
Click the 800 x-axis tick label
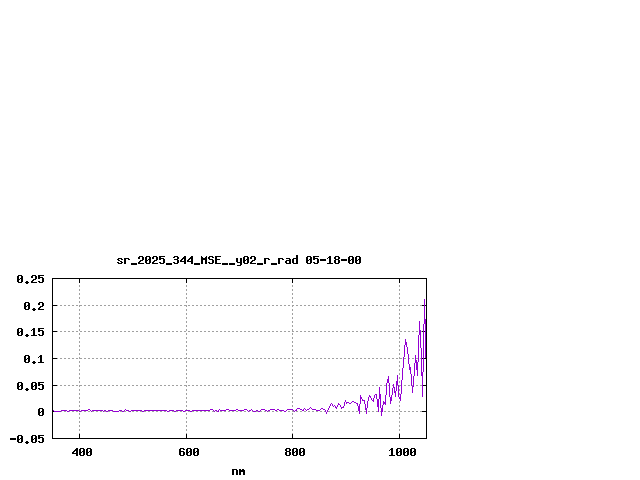[x=293, y=453]
